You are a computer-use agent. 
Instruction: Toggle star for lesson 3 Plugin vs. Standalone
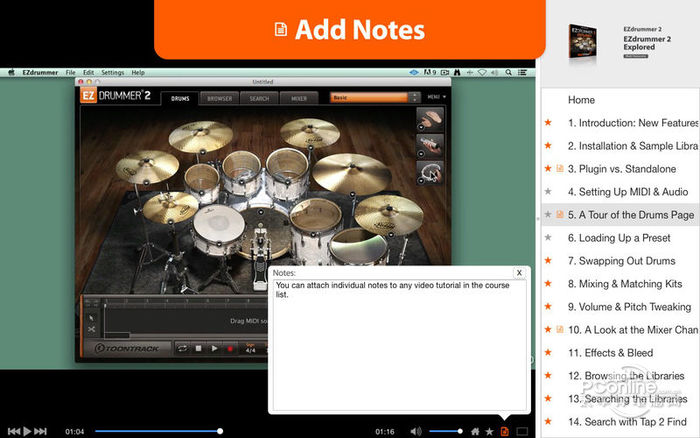tap(548, 168)
